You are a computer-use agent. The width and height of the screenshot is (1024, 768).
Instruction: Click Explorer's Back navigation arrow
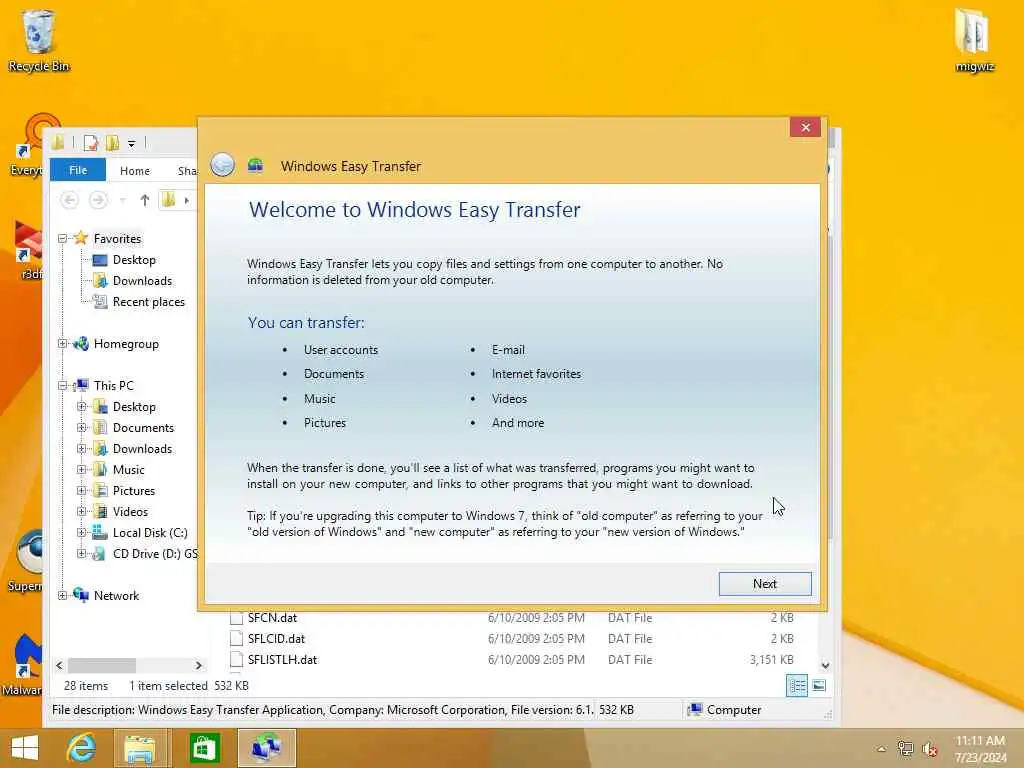tap(69, 200)
